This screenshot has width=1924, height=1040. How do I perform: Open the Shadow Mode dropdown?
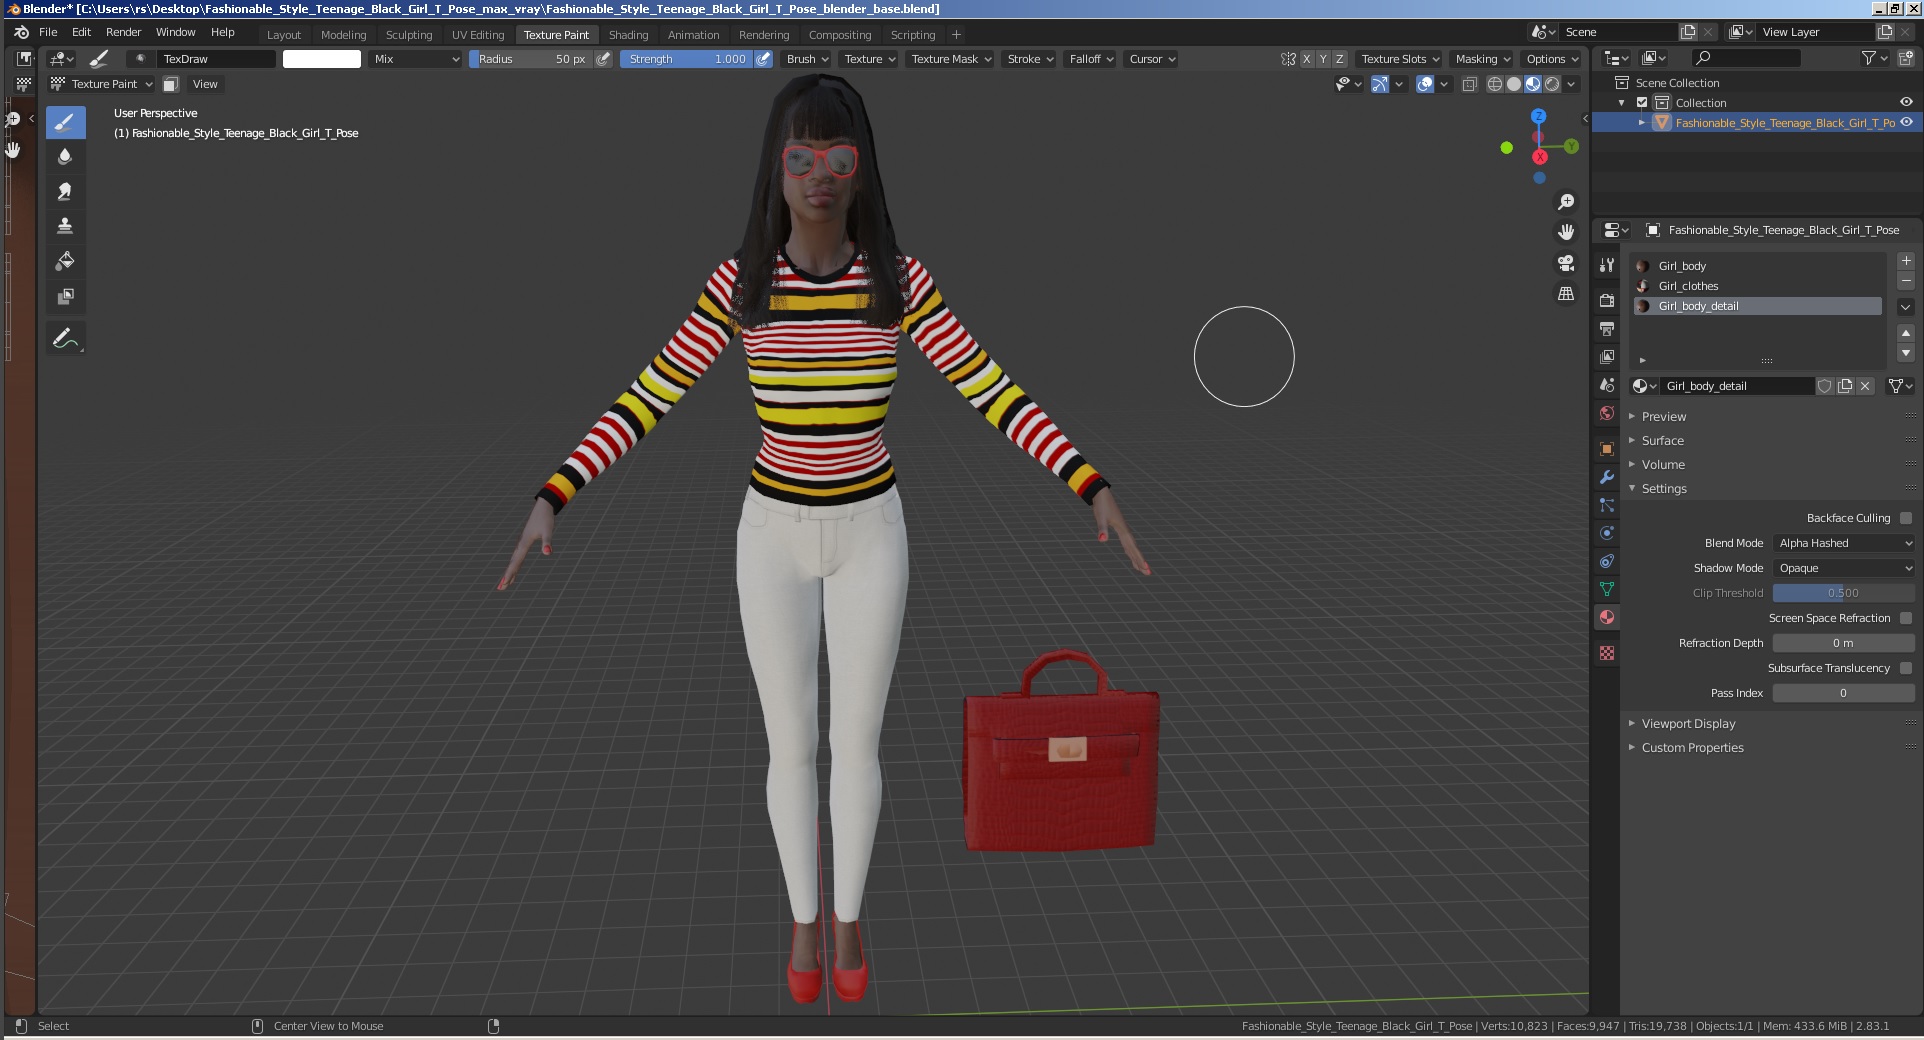point(1844,568)
